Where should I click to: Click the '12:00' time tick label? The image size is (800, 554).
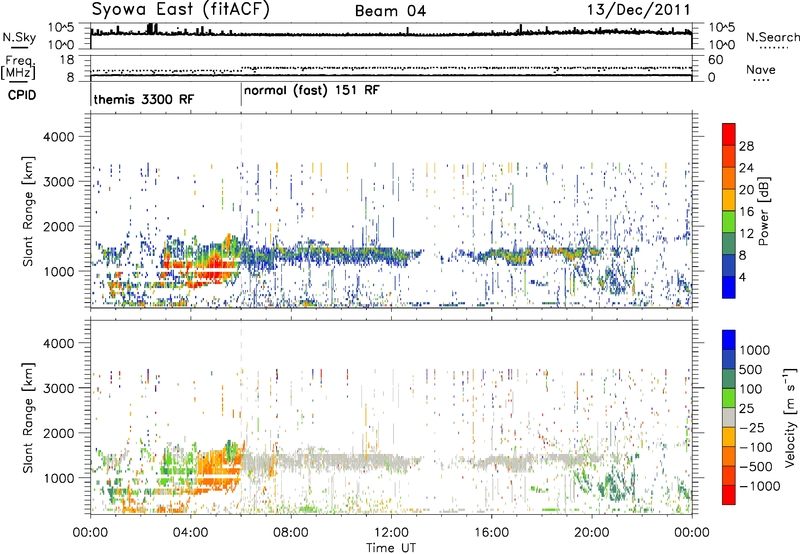pyautogui.click(x=391, y=533)
